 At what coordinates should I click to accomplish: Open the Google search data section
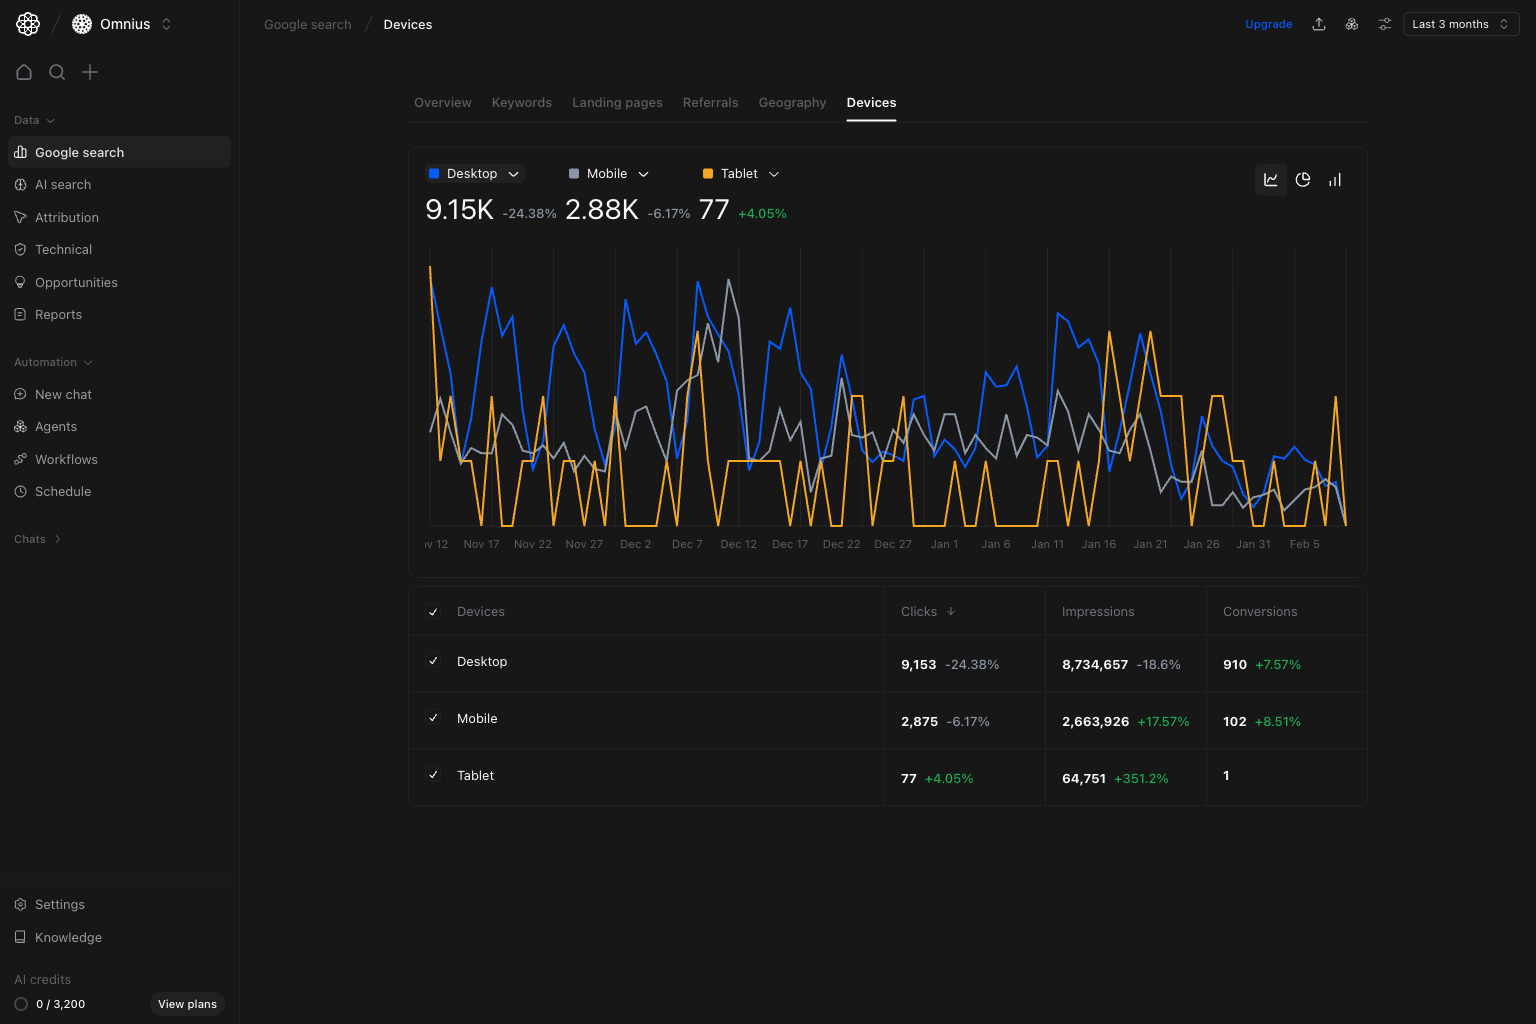click(x=80, y=152)
